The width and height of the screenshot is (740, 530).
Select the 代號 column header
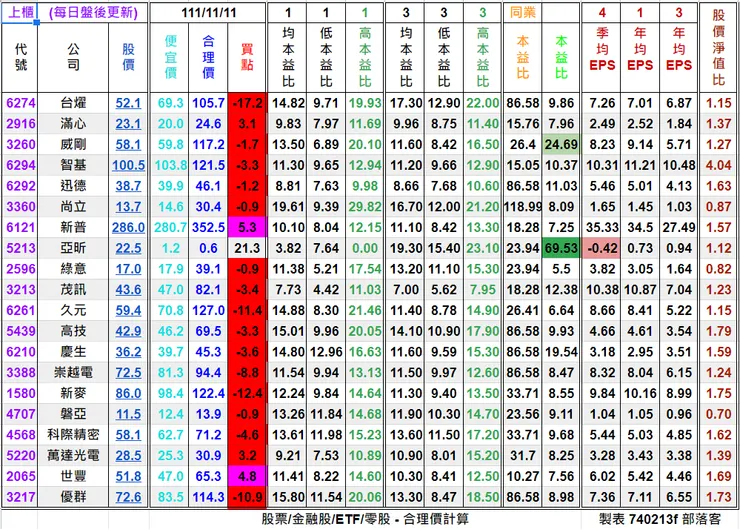pos(20,57)
